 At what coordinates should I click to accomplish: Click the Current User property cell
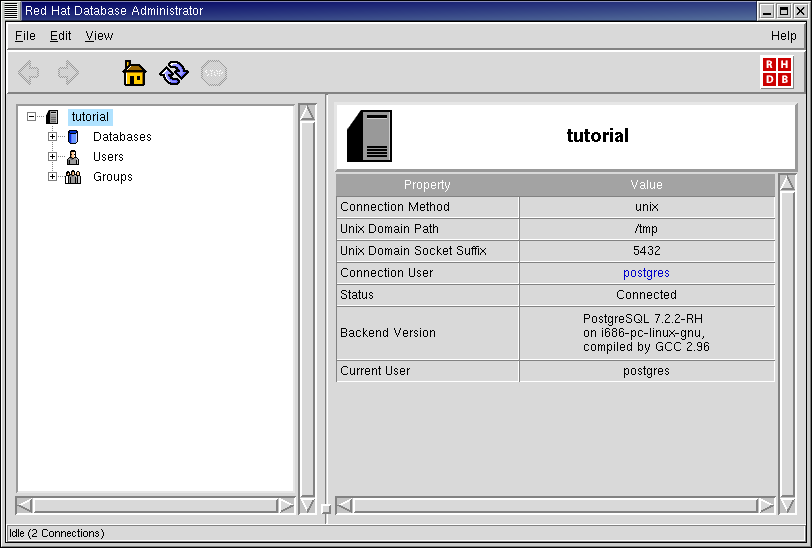(428, 371)
